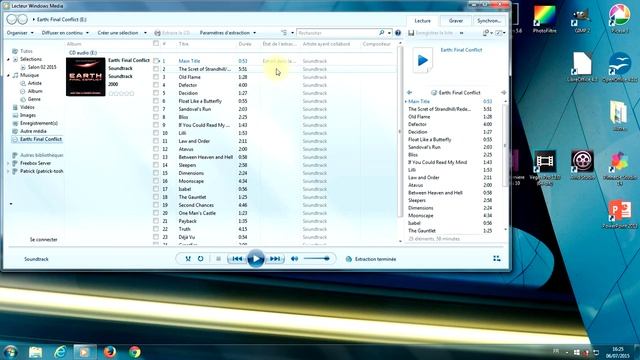The width and height of the screenshot is (640, 360).
Task: Switch to Now Playing mode icon
Action: point(497,258)
